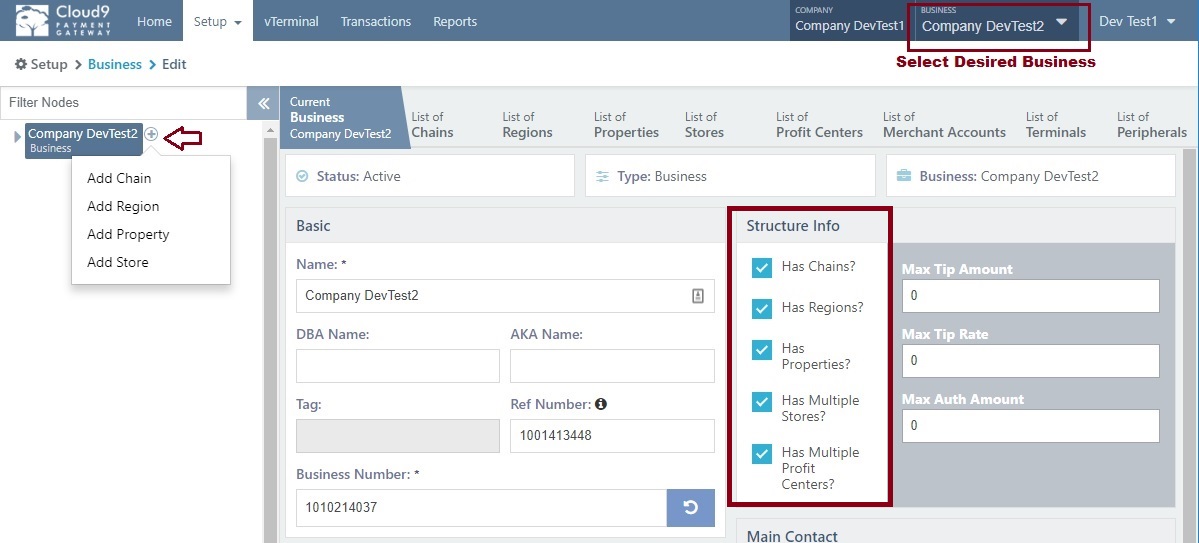Click the Type sliders icon
This screenshot has height=543, width=1199.
603,177
